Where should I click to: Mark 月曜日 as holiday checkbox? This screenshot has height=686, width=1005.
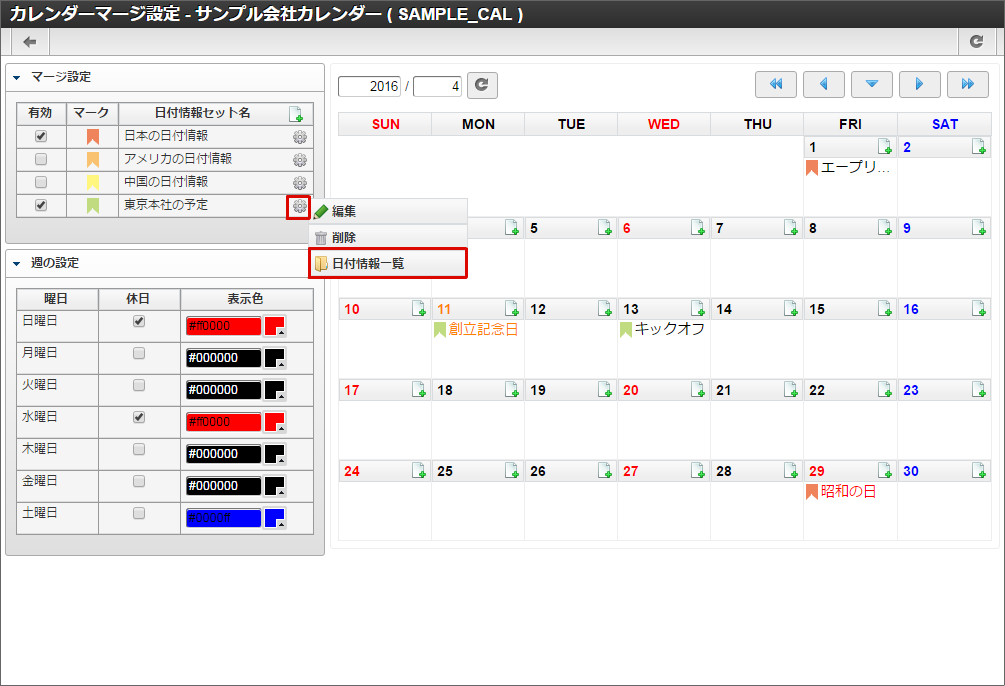click(x=139, y=353)
